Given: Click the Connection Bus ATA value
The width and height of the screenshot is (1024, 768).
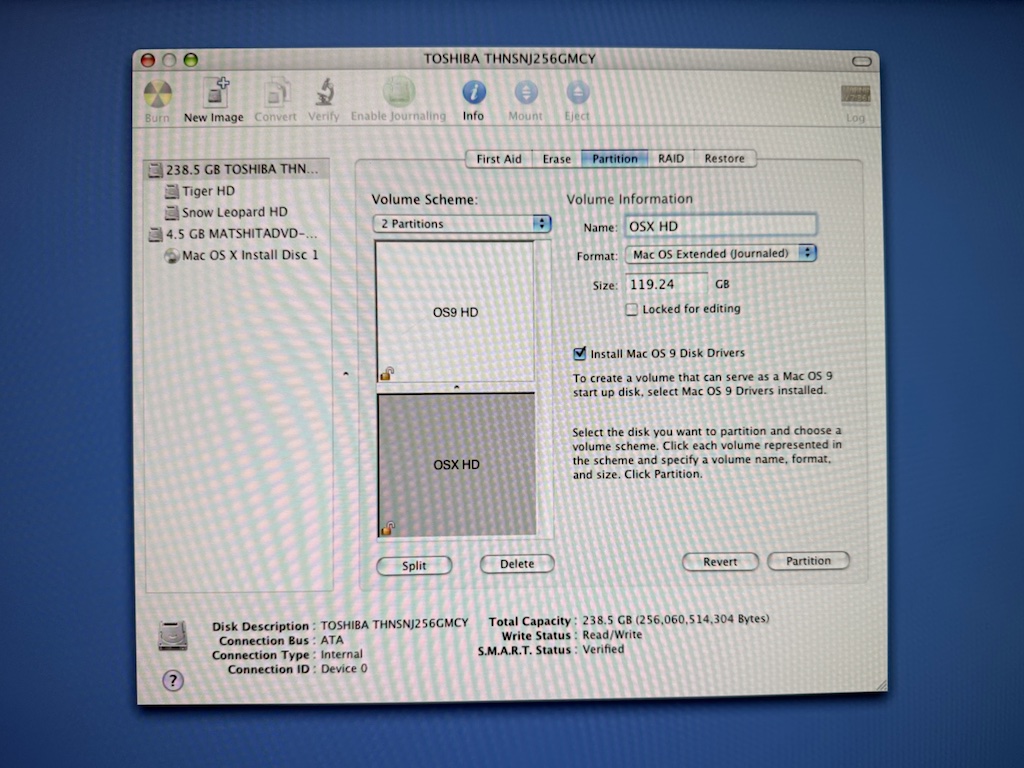Looking at the screenshot, I should click(332, 640).
